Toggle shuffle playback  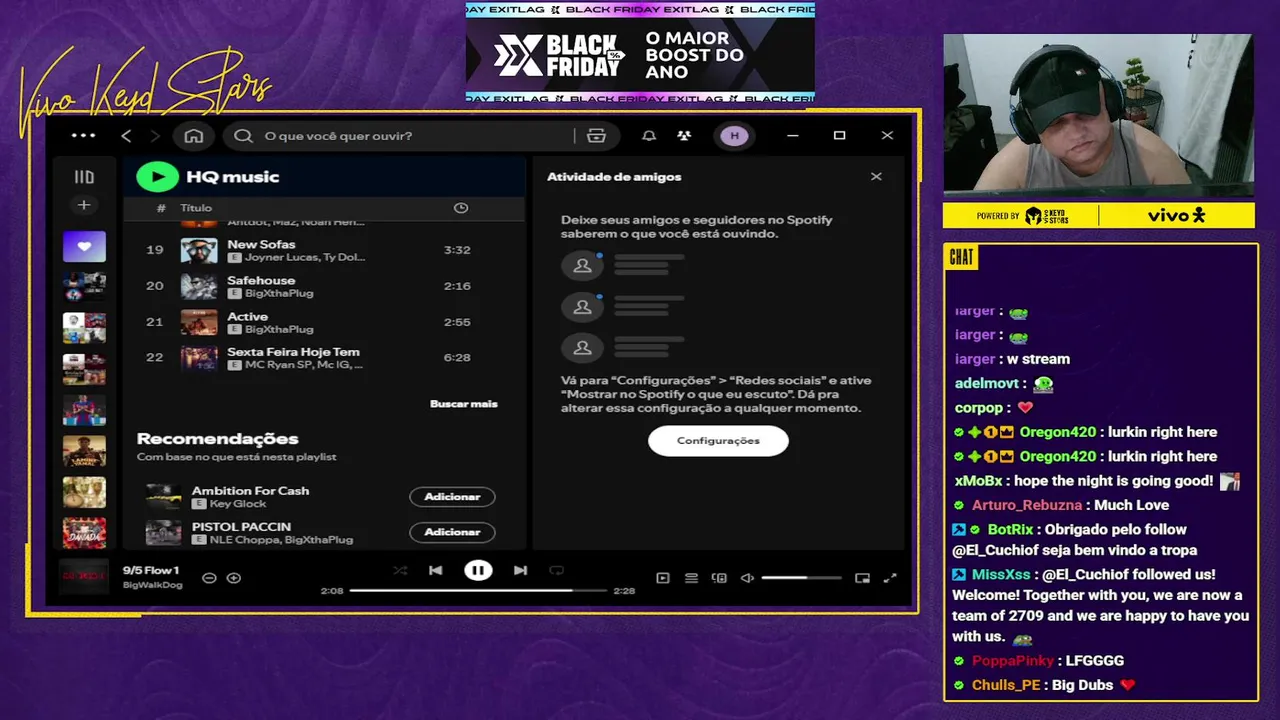pos(400,570)
